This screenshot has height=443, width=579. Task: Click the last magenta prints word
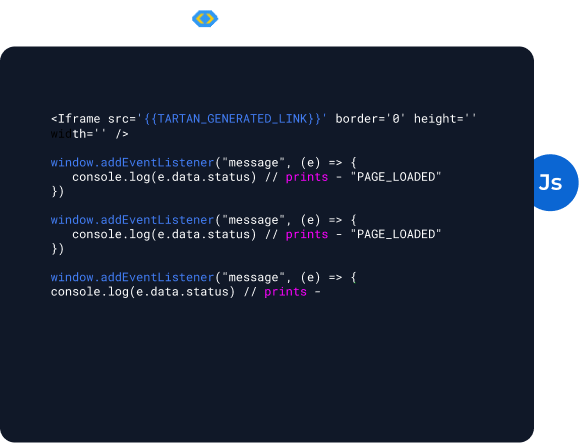285,292
